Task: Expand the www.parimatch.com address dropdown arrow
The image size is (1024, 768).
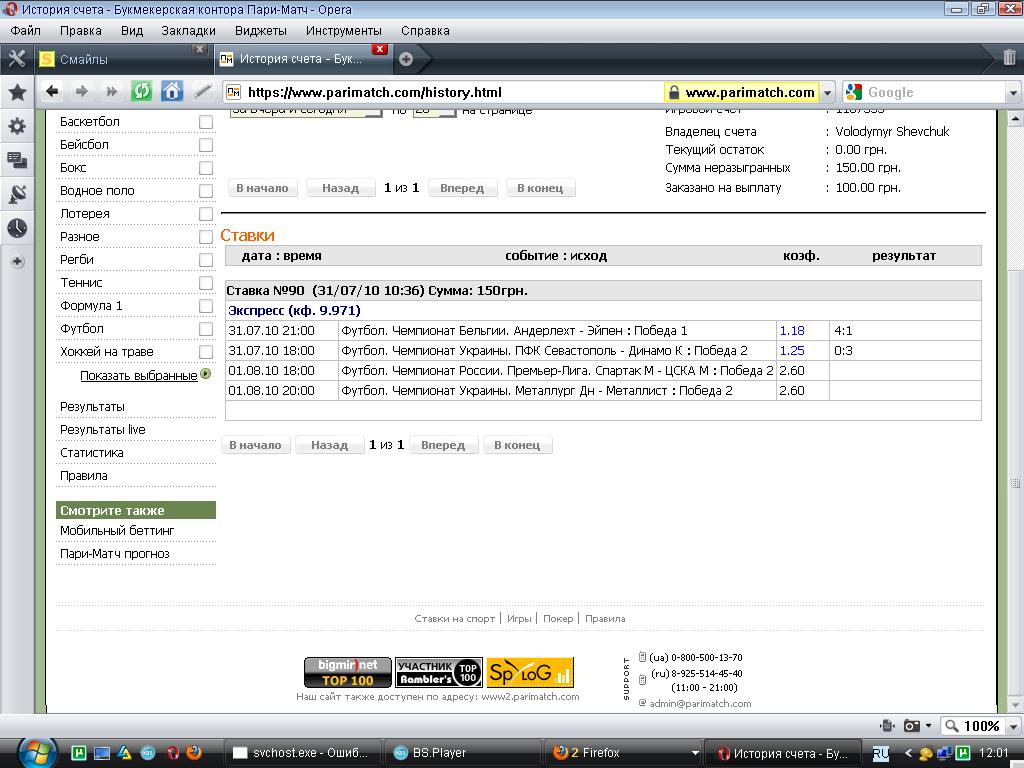Action: 828,93
